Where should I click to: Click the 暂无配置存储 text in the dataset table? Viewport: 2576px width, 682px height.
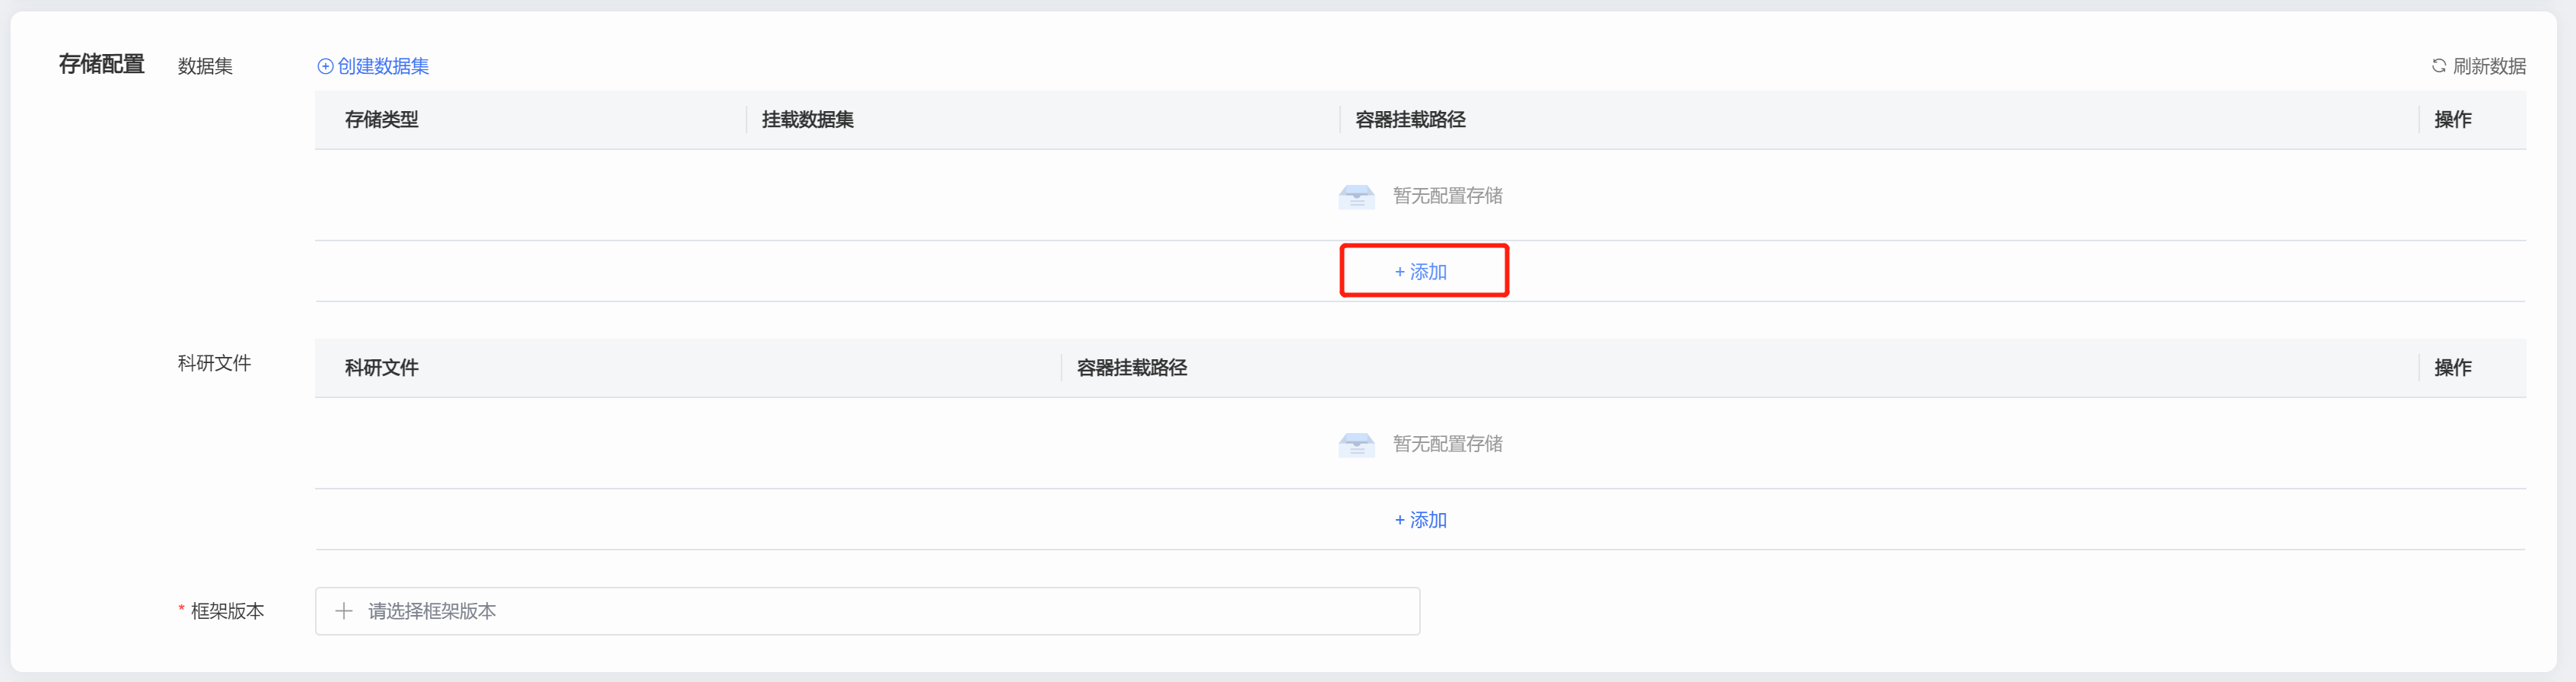[1447, 196]
